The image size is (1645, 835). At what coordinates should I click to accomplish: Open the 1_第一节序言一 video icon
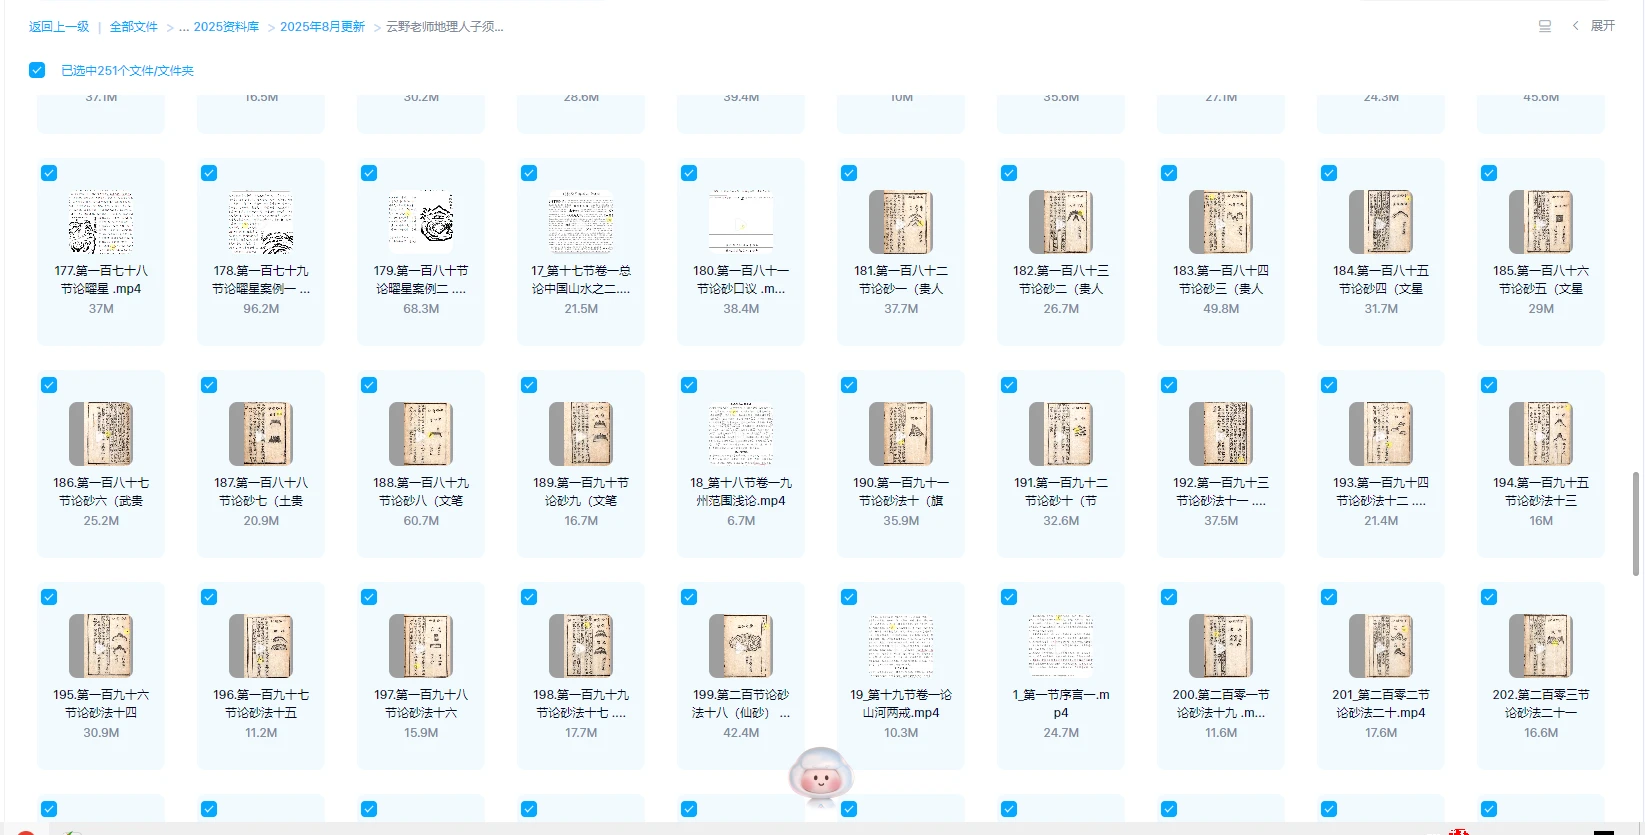(1061, 646)
